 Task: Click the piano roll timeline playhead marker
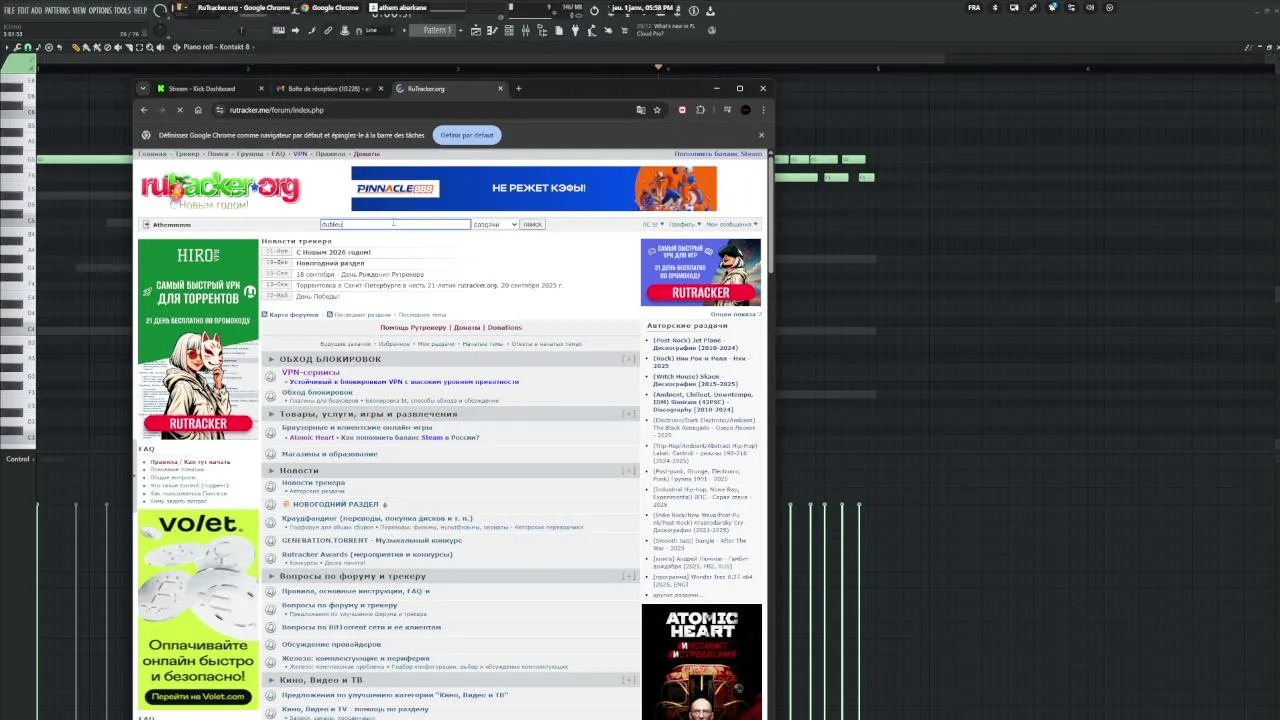[x=658, y=67]
